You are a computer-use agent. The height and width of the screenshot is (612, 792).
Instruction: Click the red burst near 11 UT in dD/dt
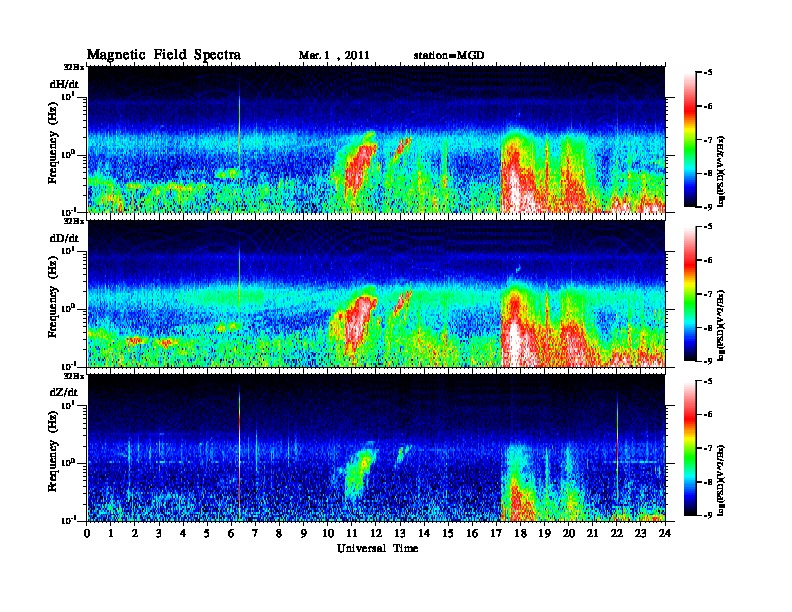point(359,323)
